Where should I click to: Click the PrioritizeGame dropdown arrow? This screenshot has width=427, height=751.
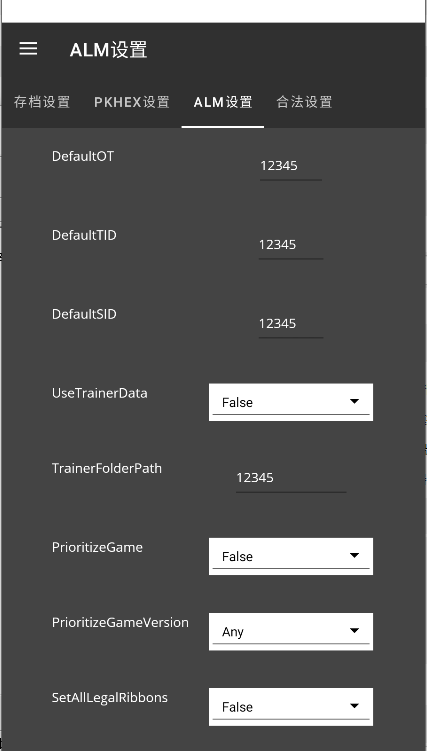pos(354,556)
